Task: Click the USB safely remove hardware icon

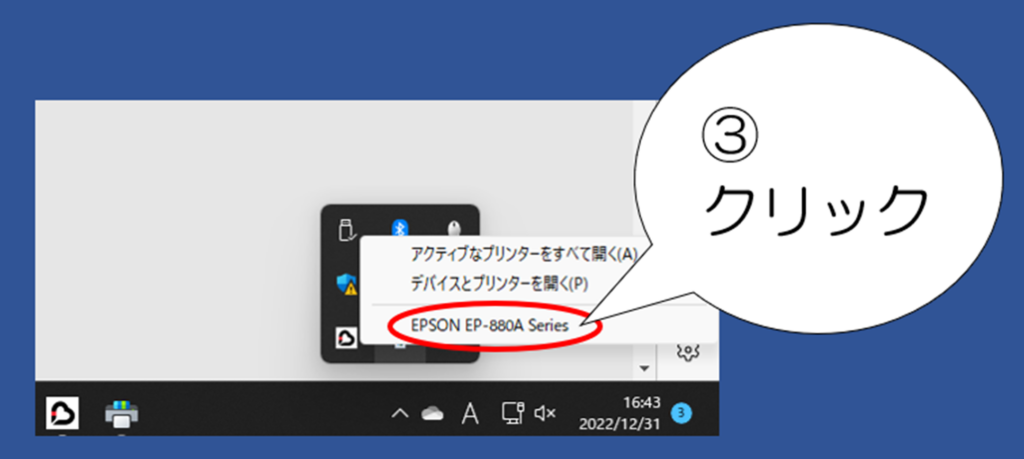Action: pos(346,230)
